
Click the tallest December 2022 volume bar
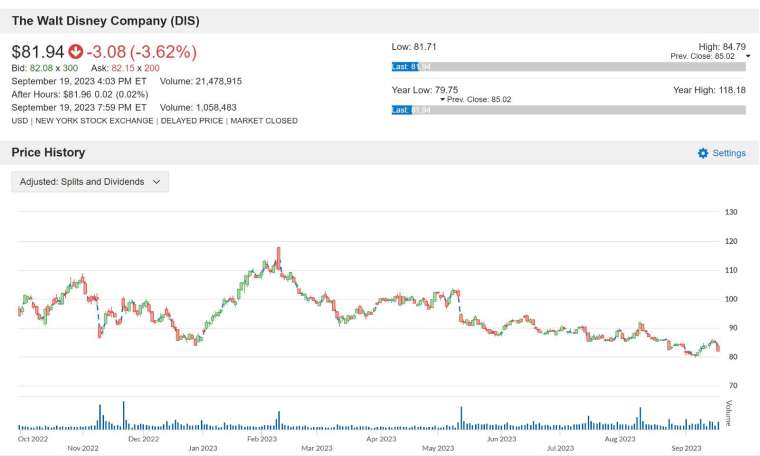pos(124,416)
